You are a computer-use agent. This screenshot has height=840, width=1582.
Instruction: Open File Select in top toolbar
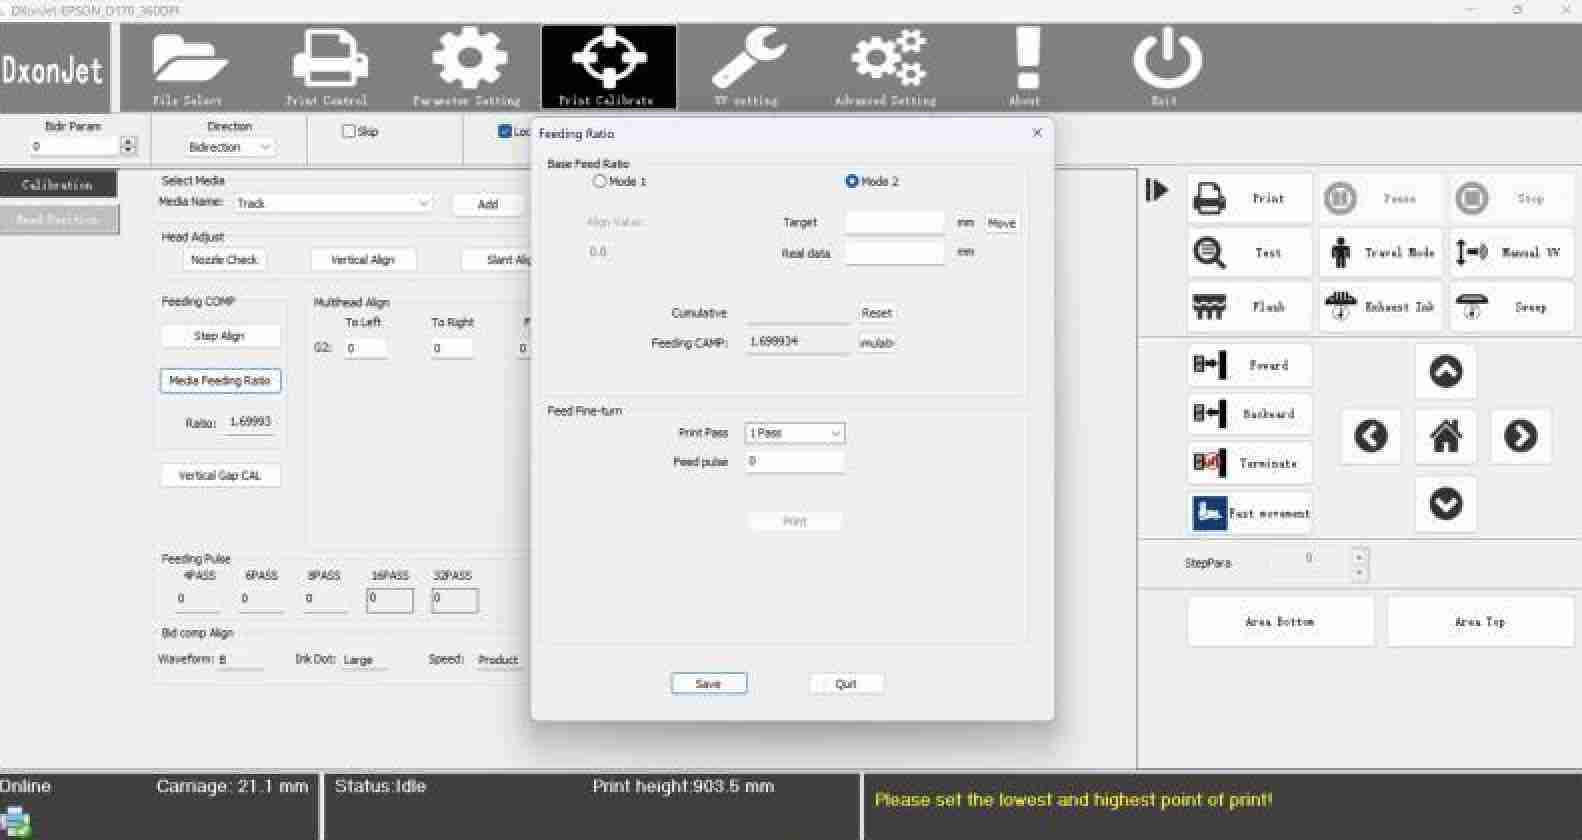(188, 68)
